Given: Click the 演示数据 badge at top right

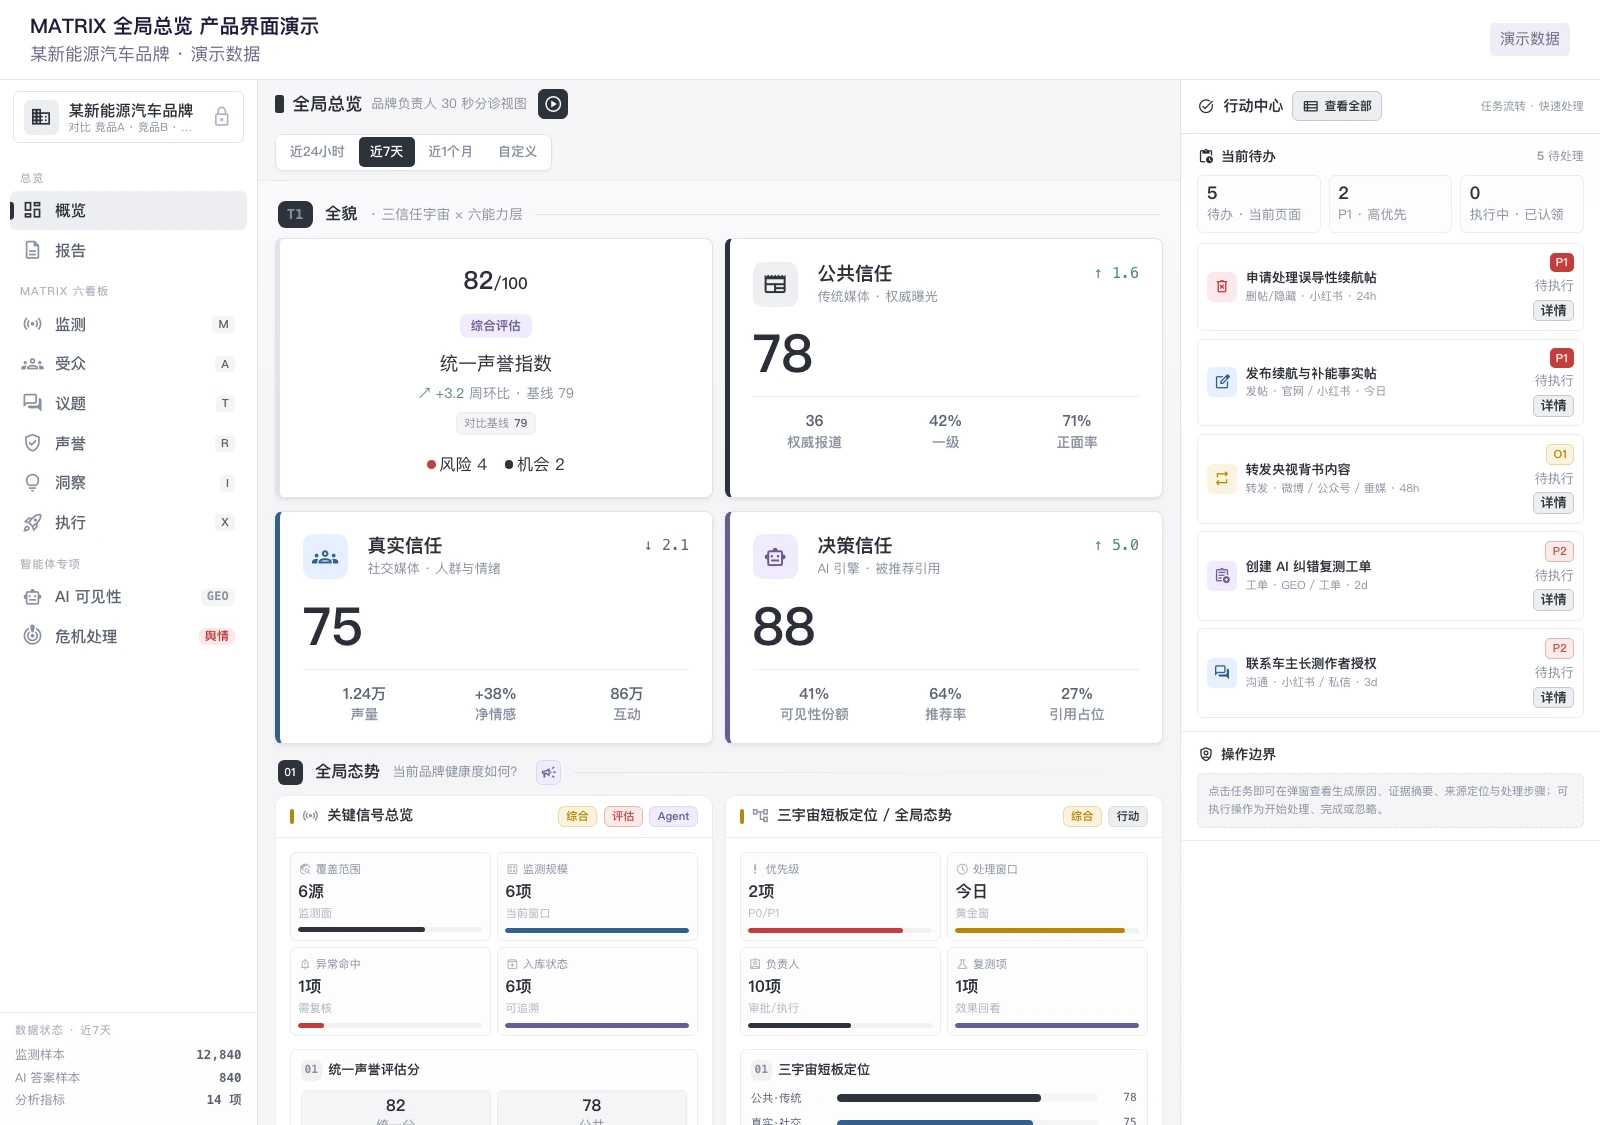Looking at the screenshot, I should (1530, 39).
